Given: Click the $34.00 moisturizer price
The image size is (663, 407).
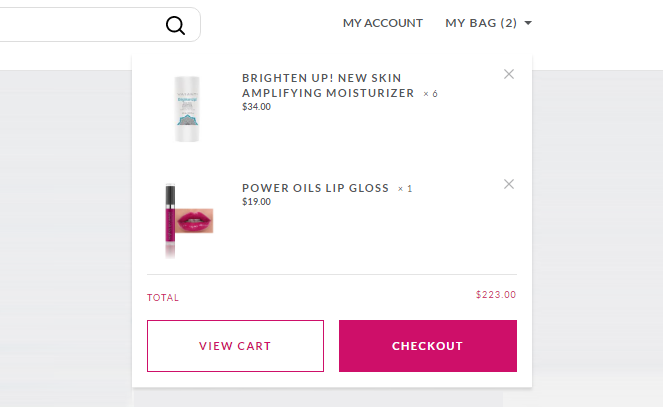Looking at the screenshot, I should pos(256,107).
